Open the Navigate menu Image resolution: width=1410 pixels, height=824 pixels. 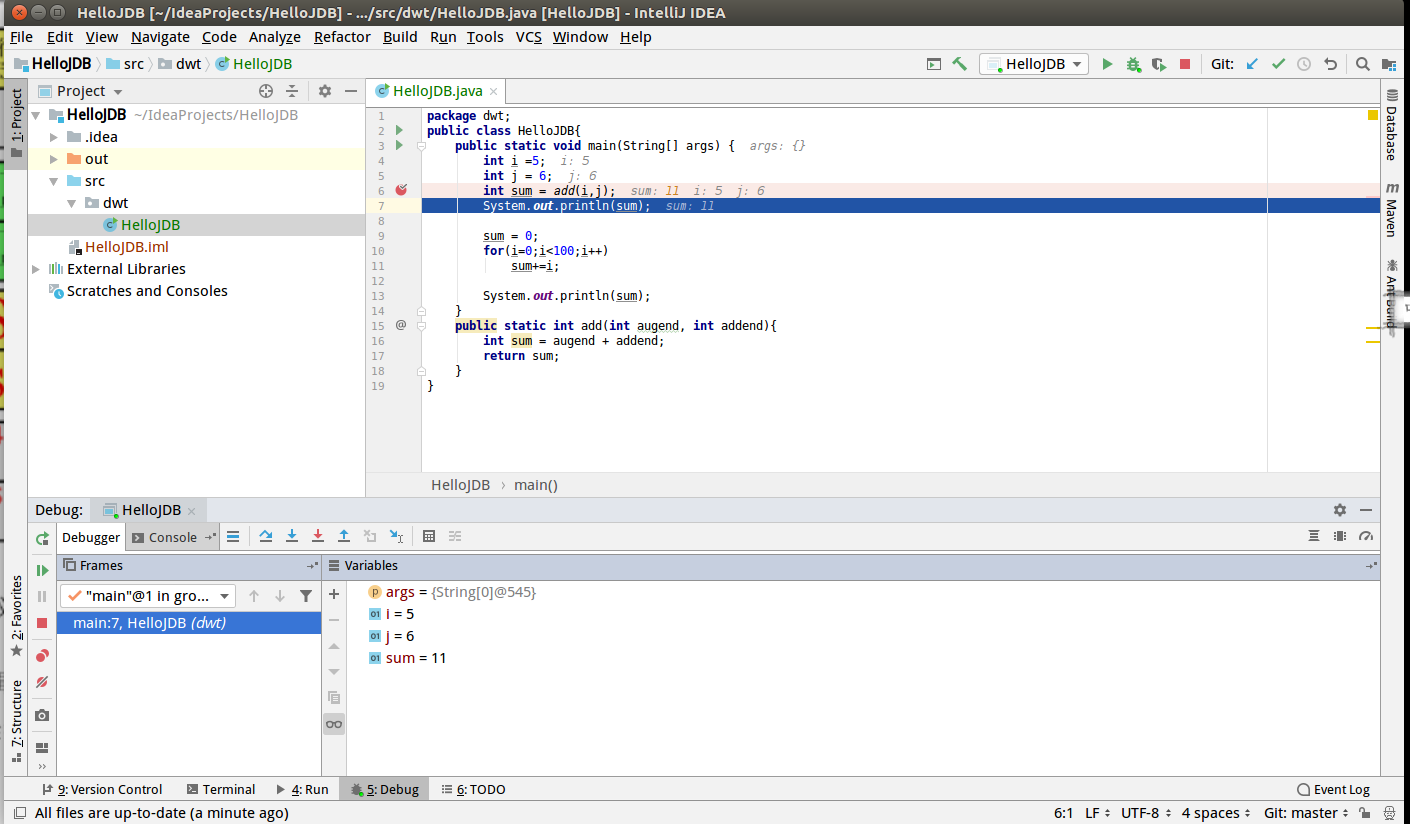[x=160, y=37]
